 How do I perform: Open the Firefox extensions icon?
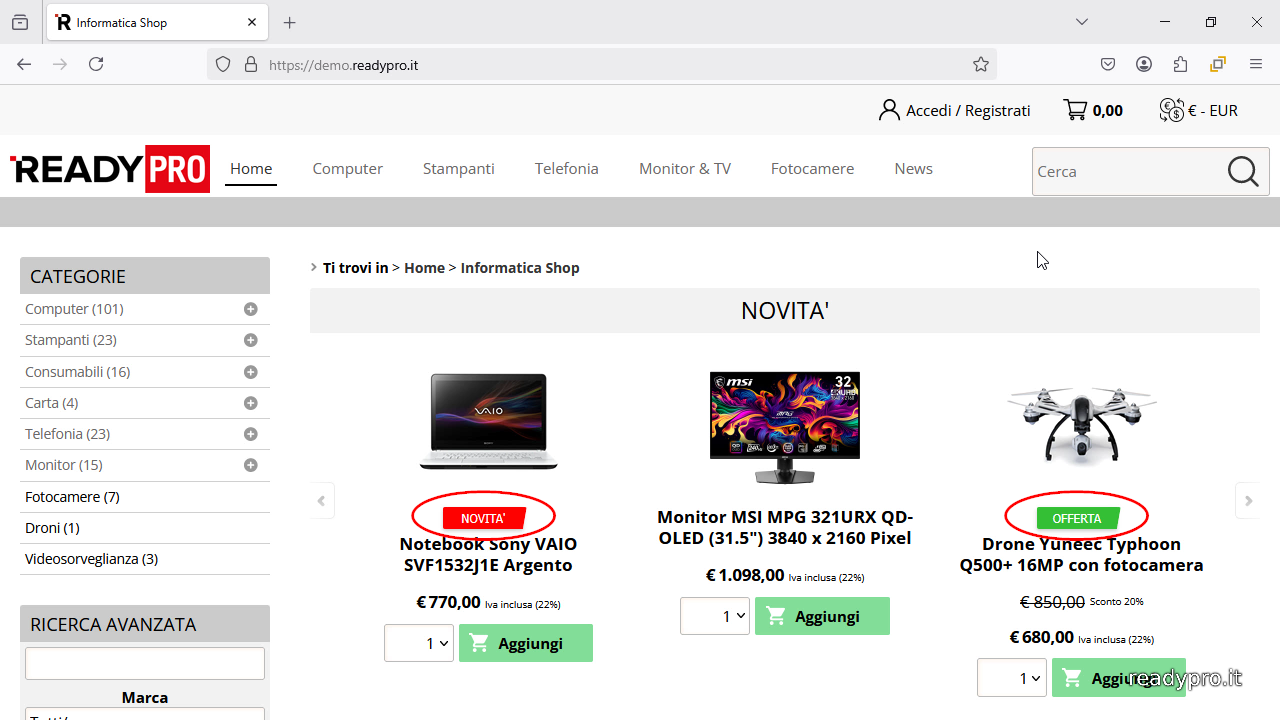tap(1181, 64)
